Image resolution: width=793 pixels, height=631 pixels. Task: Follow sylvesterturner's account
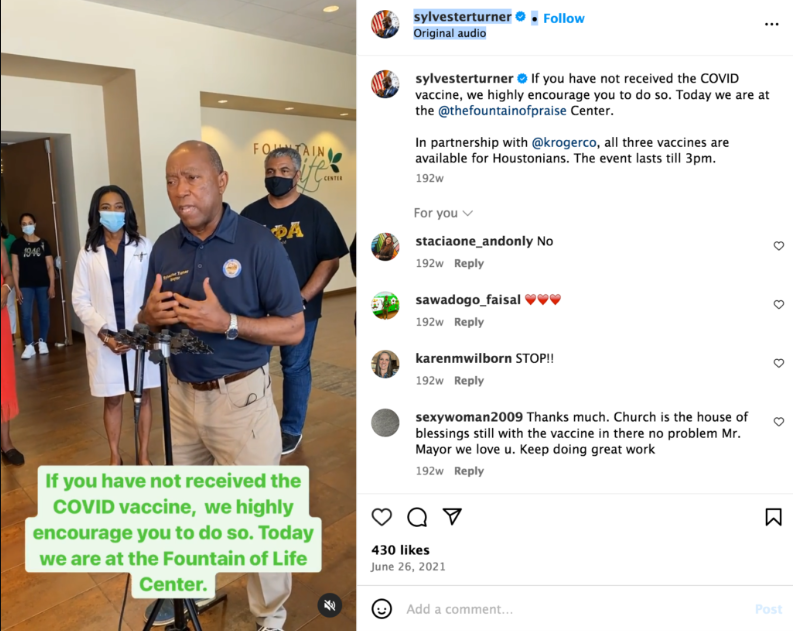coord(564,18)
